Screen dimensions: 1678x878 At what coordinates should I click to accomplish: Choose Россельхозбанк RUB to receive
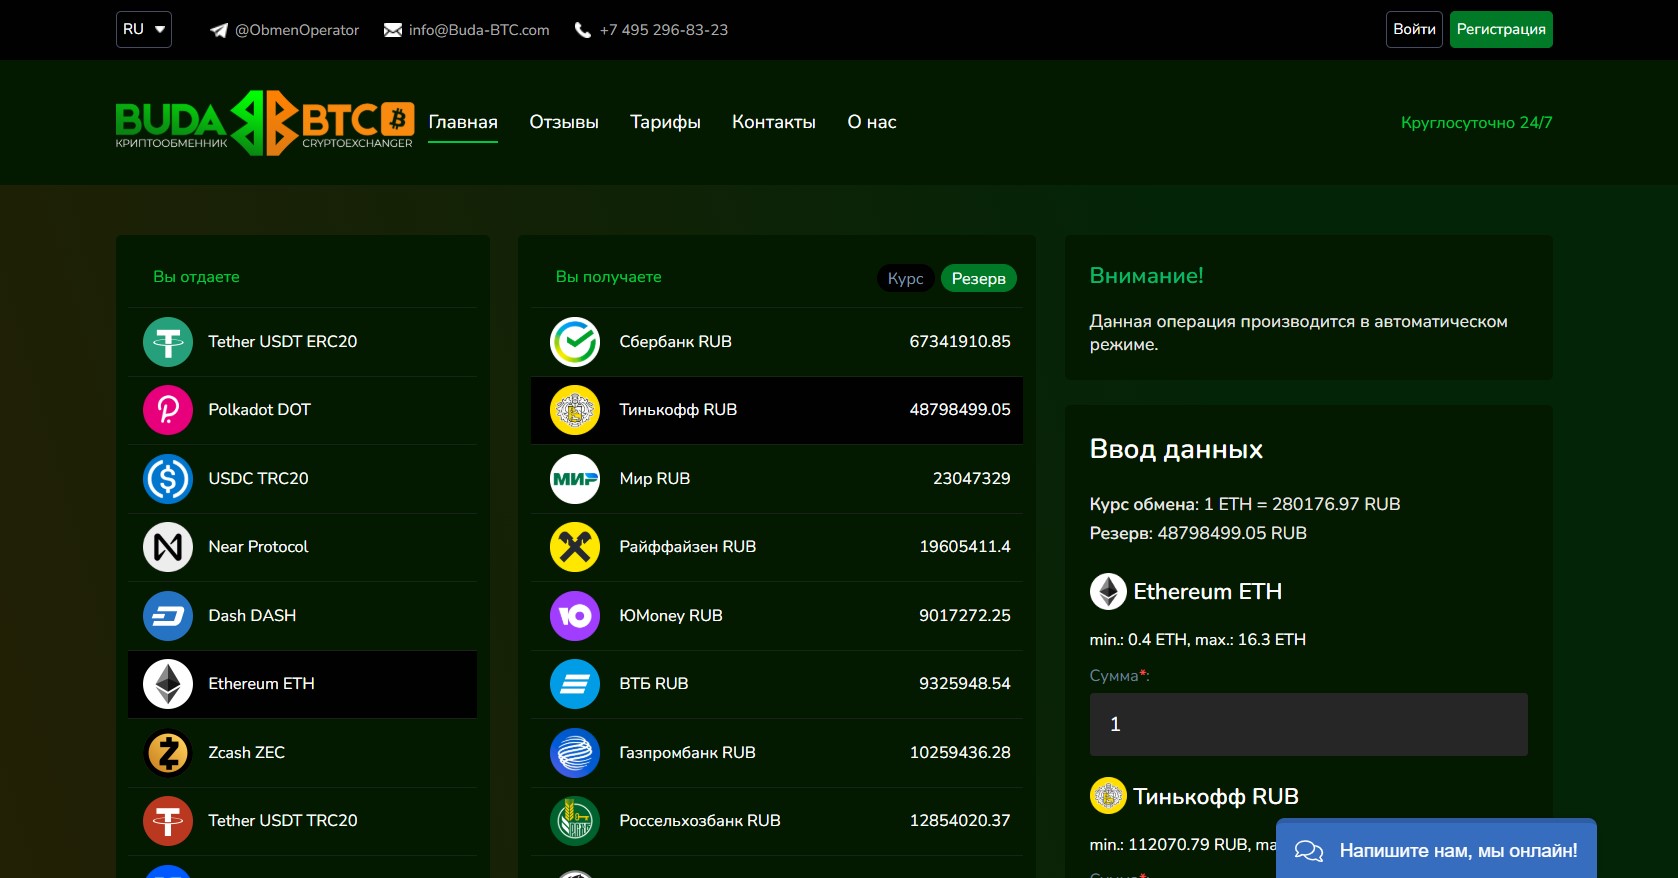tap(777, 821)
